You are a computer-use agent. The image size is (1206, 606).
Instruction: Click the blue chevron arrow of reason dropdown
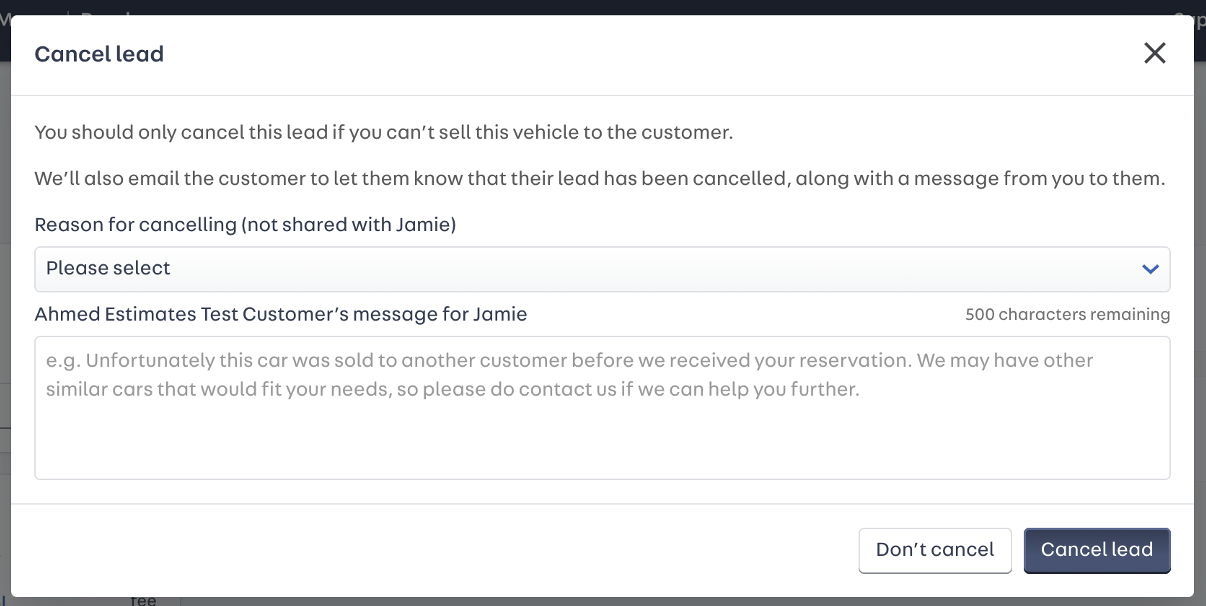point(1150,269)
